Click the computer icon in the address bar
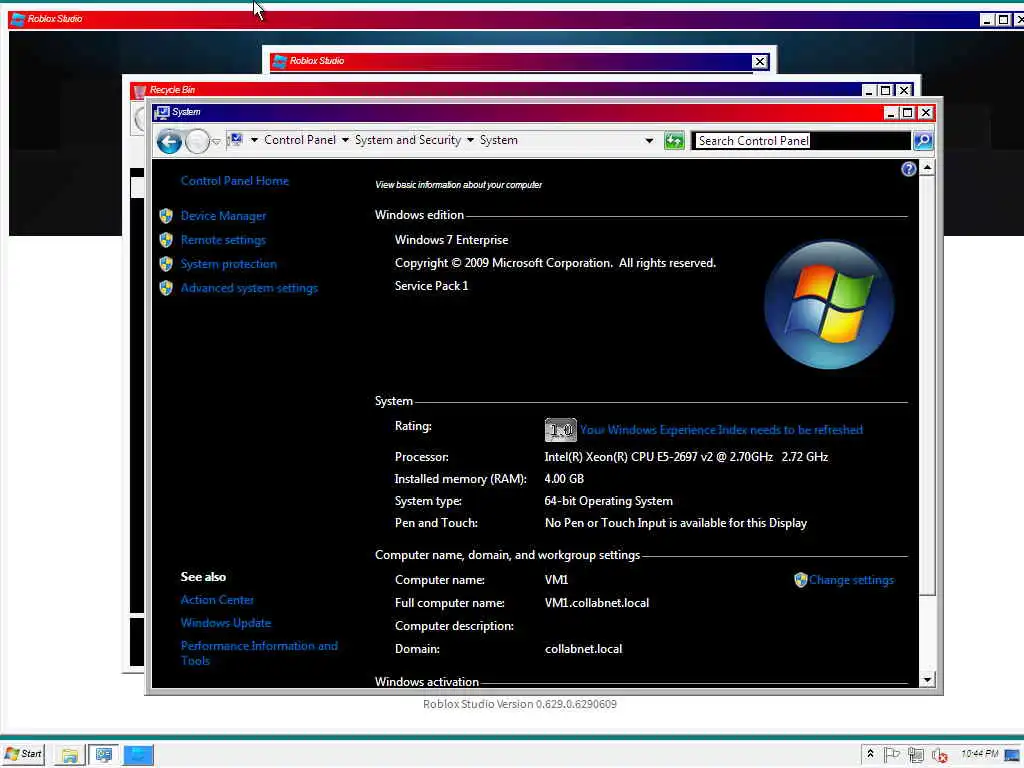Viewport: 1024px width, 768px height. (235, 140)
